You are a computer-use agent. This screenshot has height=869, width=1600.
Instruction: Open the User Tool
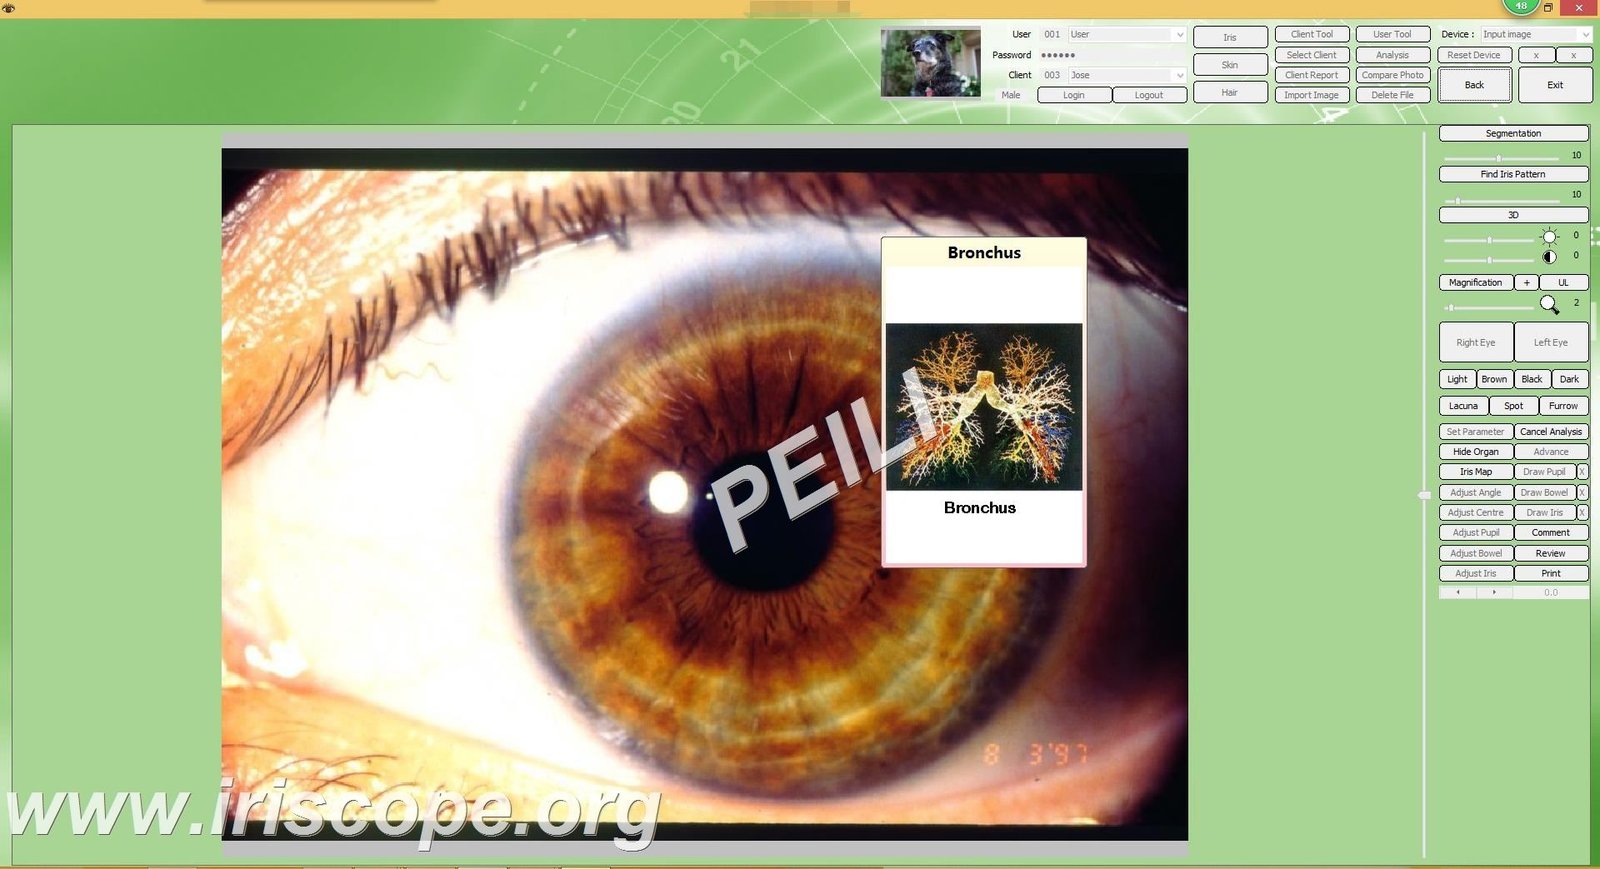click(x=1392, y=34)
